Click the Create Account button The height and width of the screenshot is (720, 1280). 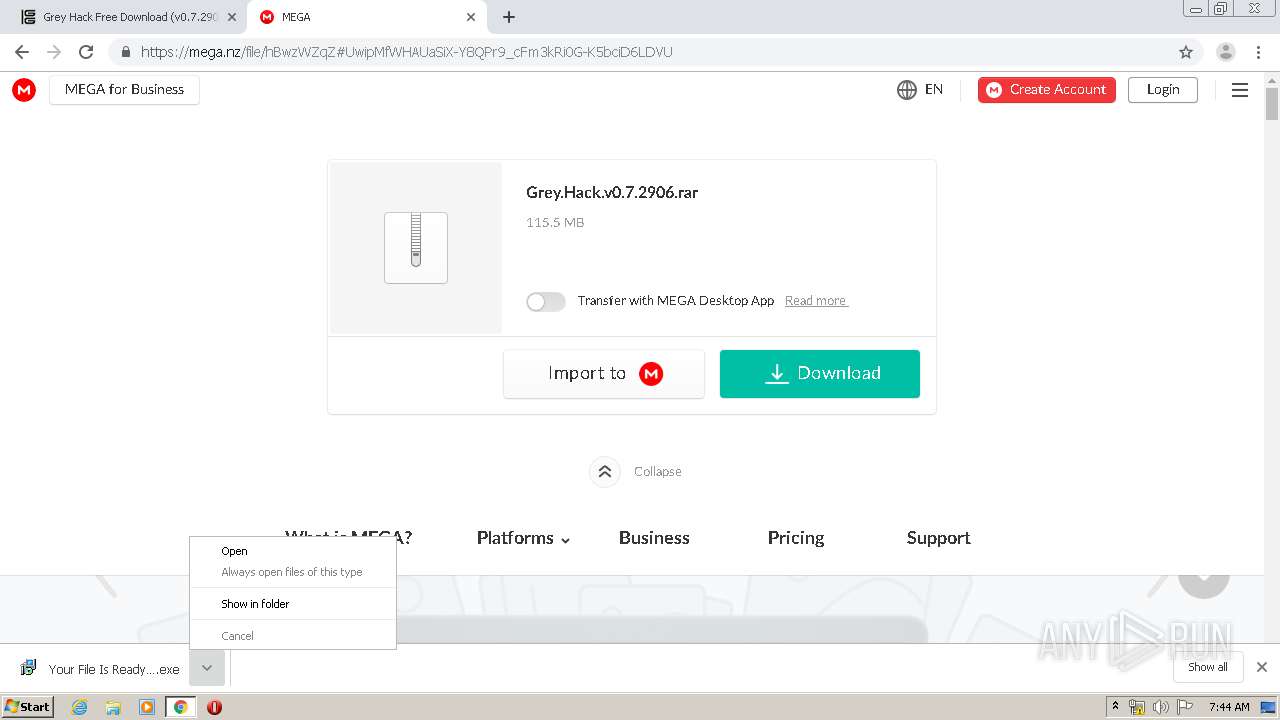coord(1047,90)
